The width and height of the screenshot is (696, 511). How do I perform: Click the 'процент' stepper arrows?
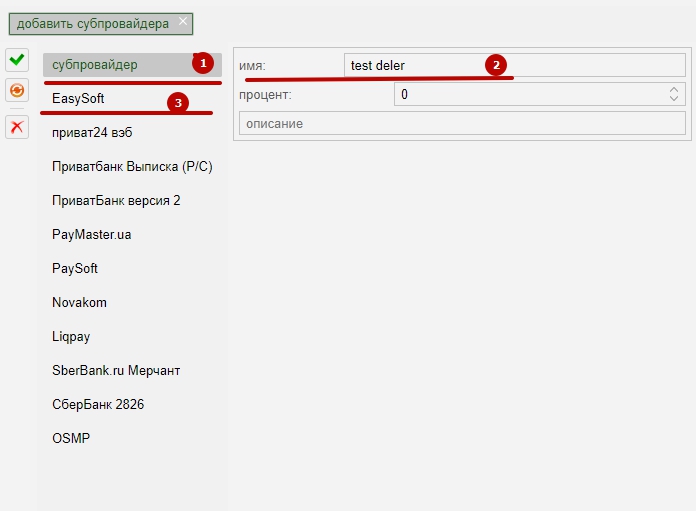click(674, 95)
